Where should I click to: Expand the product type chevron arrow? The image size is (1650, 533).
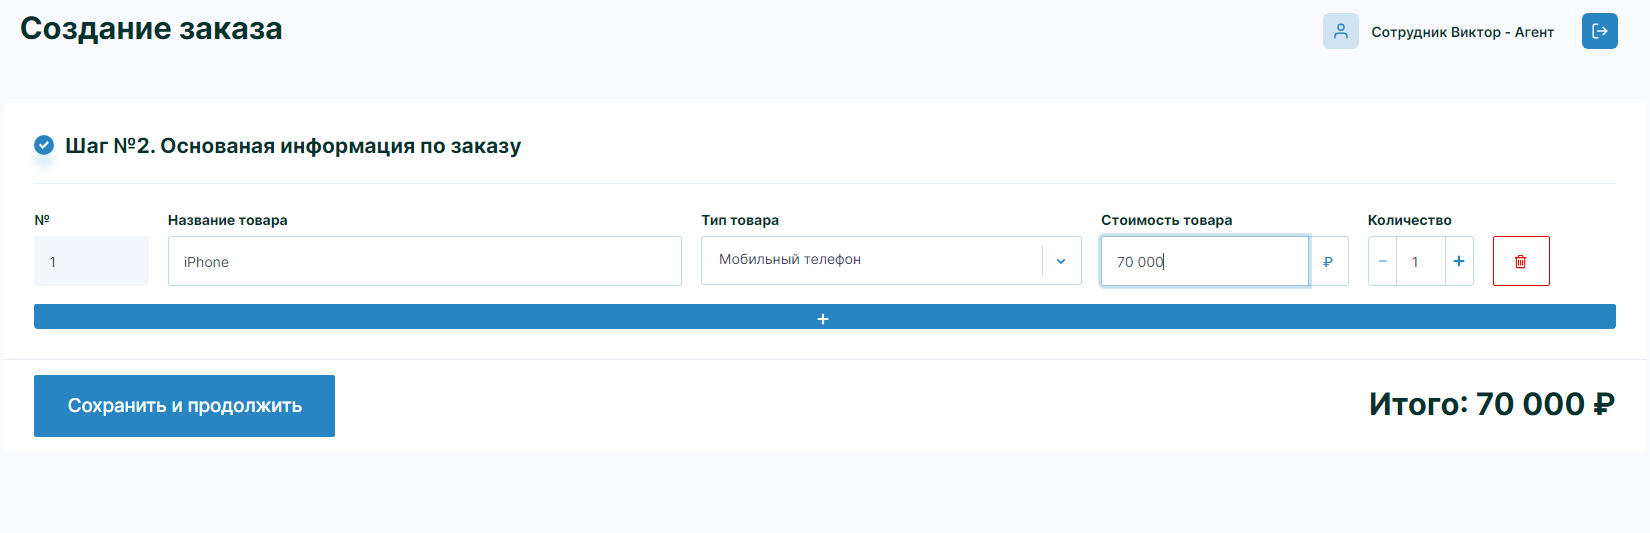point(1061,261)
